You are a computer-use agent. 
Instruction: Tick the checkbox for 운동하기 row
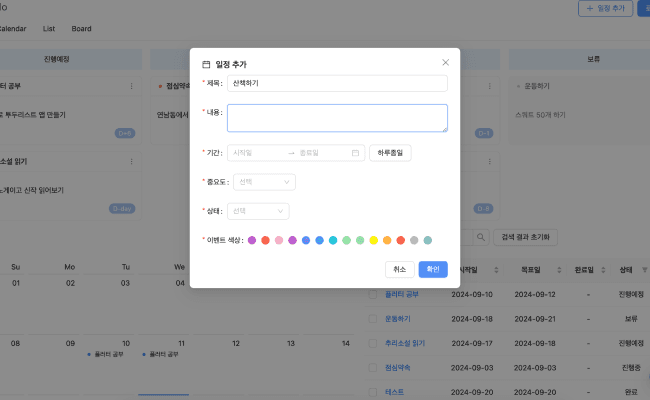click(373, 319)
